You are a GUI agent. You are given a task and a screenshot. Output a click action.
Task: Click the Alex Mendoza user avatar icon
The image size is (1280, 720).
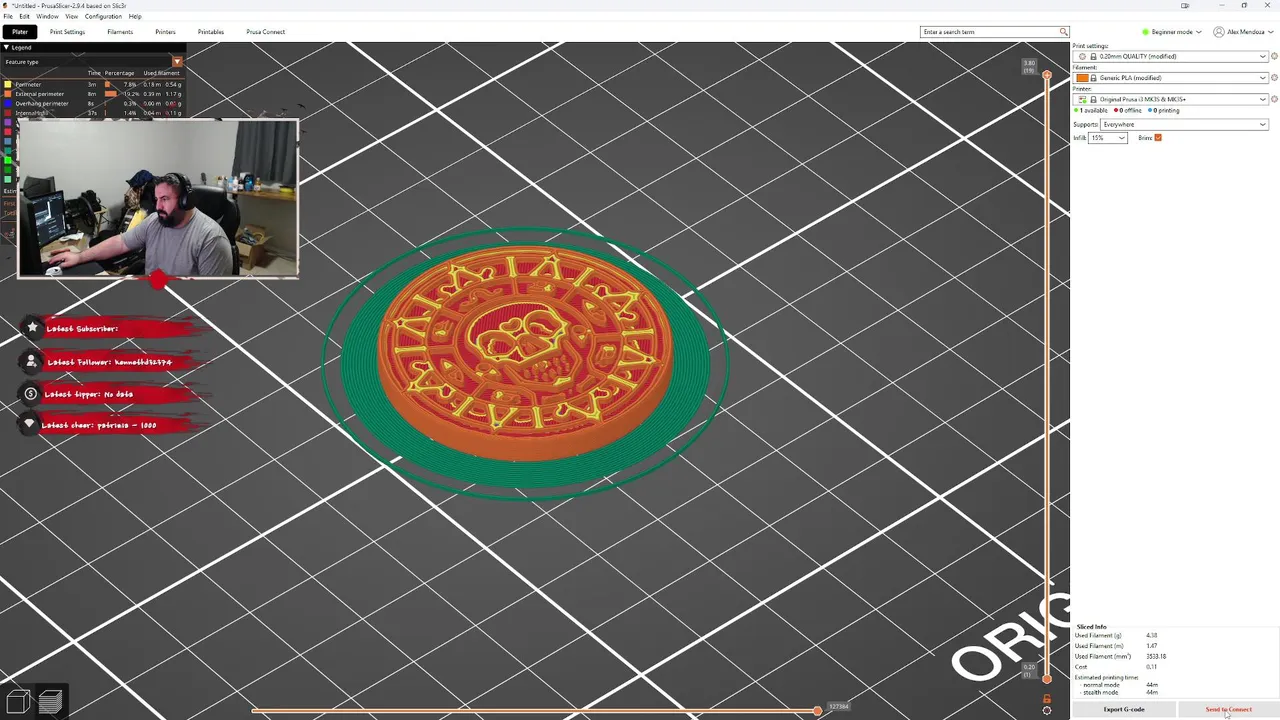(x=1219, y=32)
